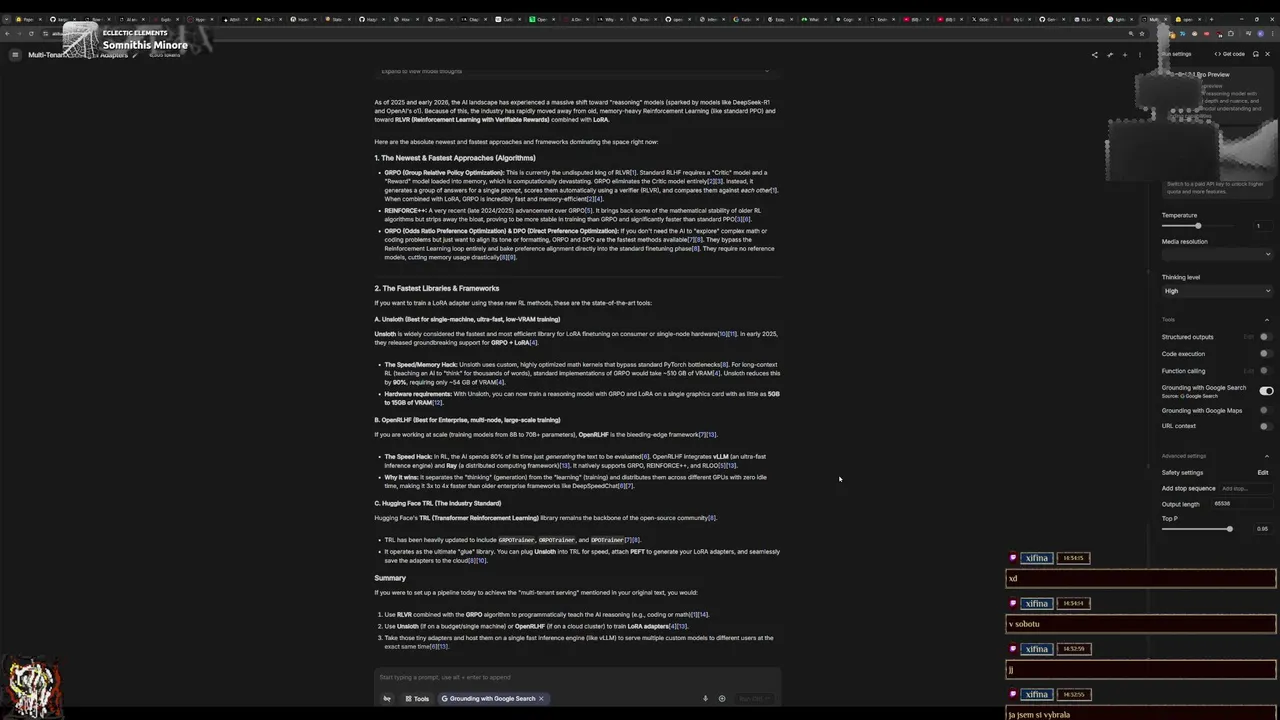Click xifina chat message 'xd'

1141,578
